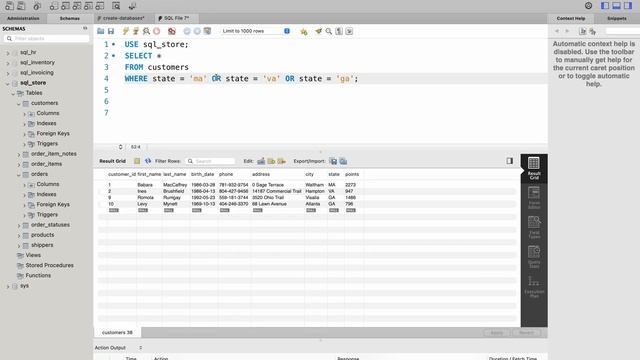640x360 pixels.
Task: Expand the products table
Action: pyautogui.click(x=19, y=236)
